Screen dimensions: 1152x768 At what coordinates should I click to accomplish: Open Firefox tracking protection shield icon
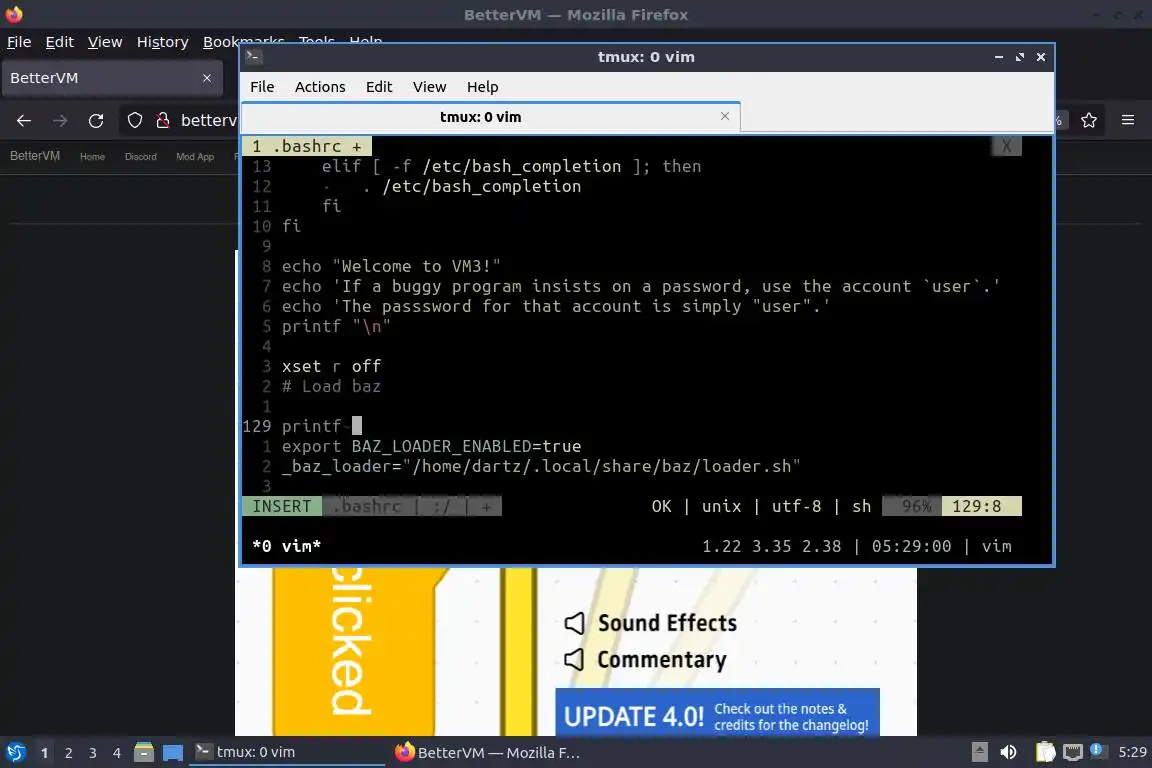[134, 121]
